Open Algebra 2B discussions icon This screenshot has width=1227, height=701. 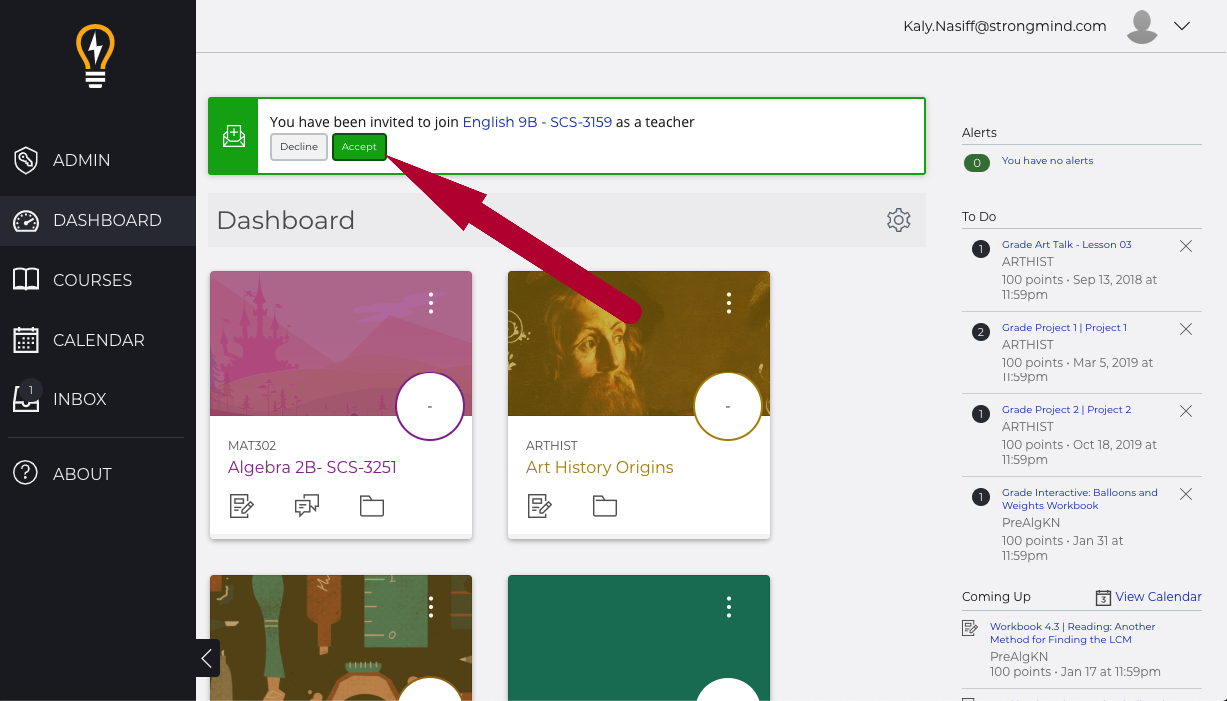[307, 506]
